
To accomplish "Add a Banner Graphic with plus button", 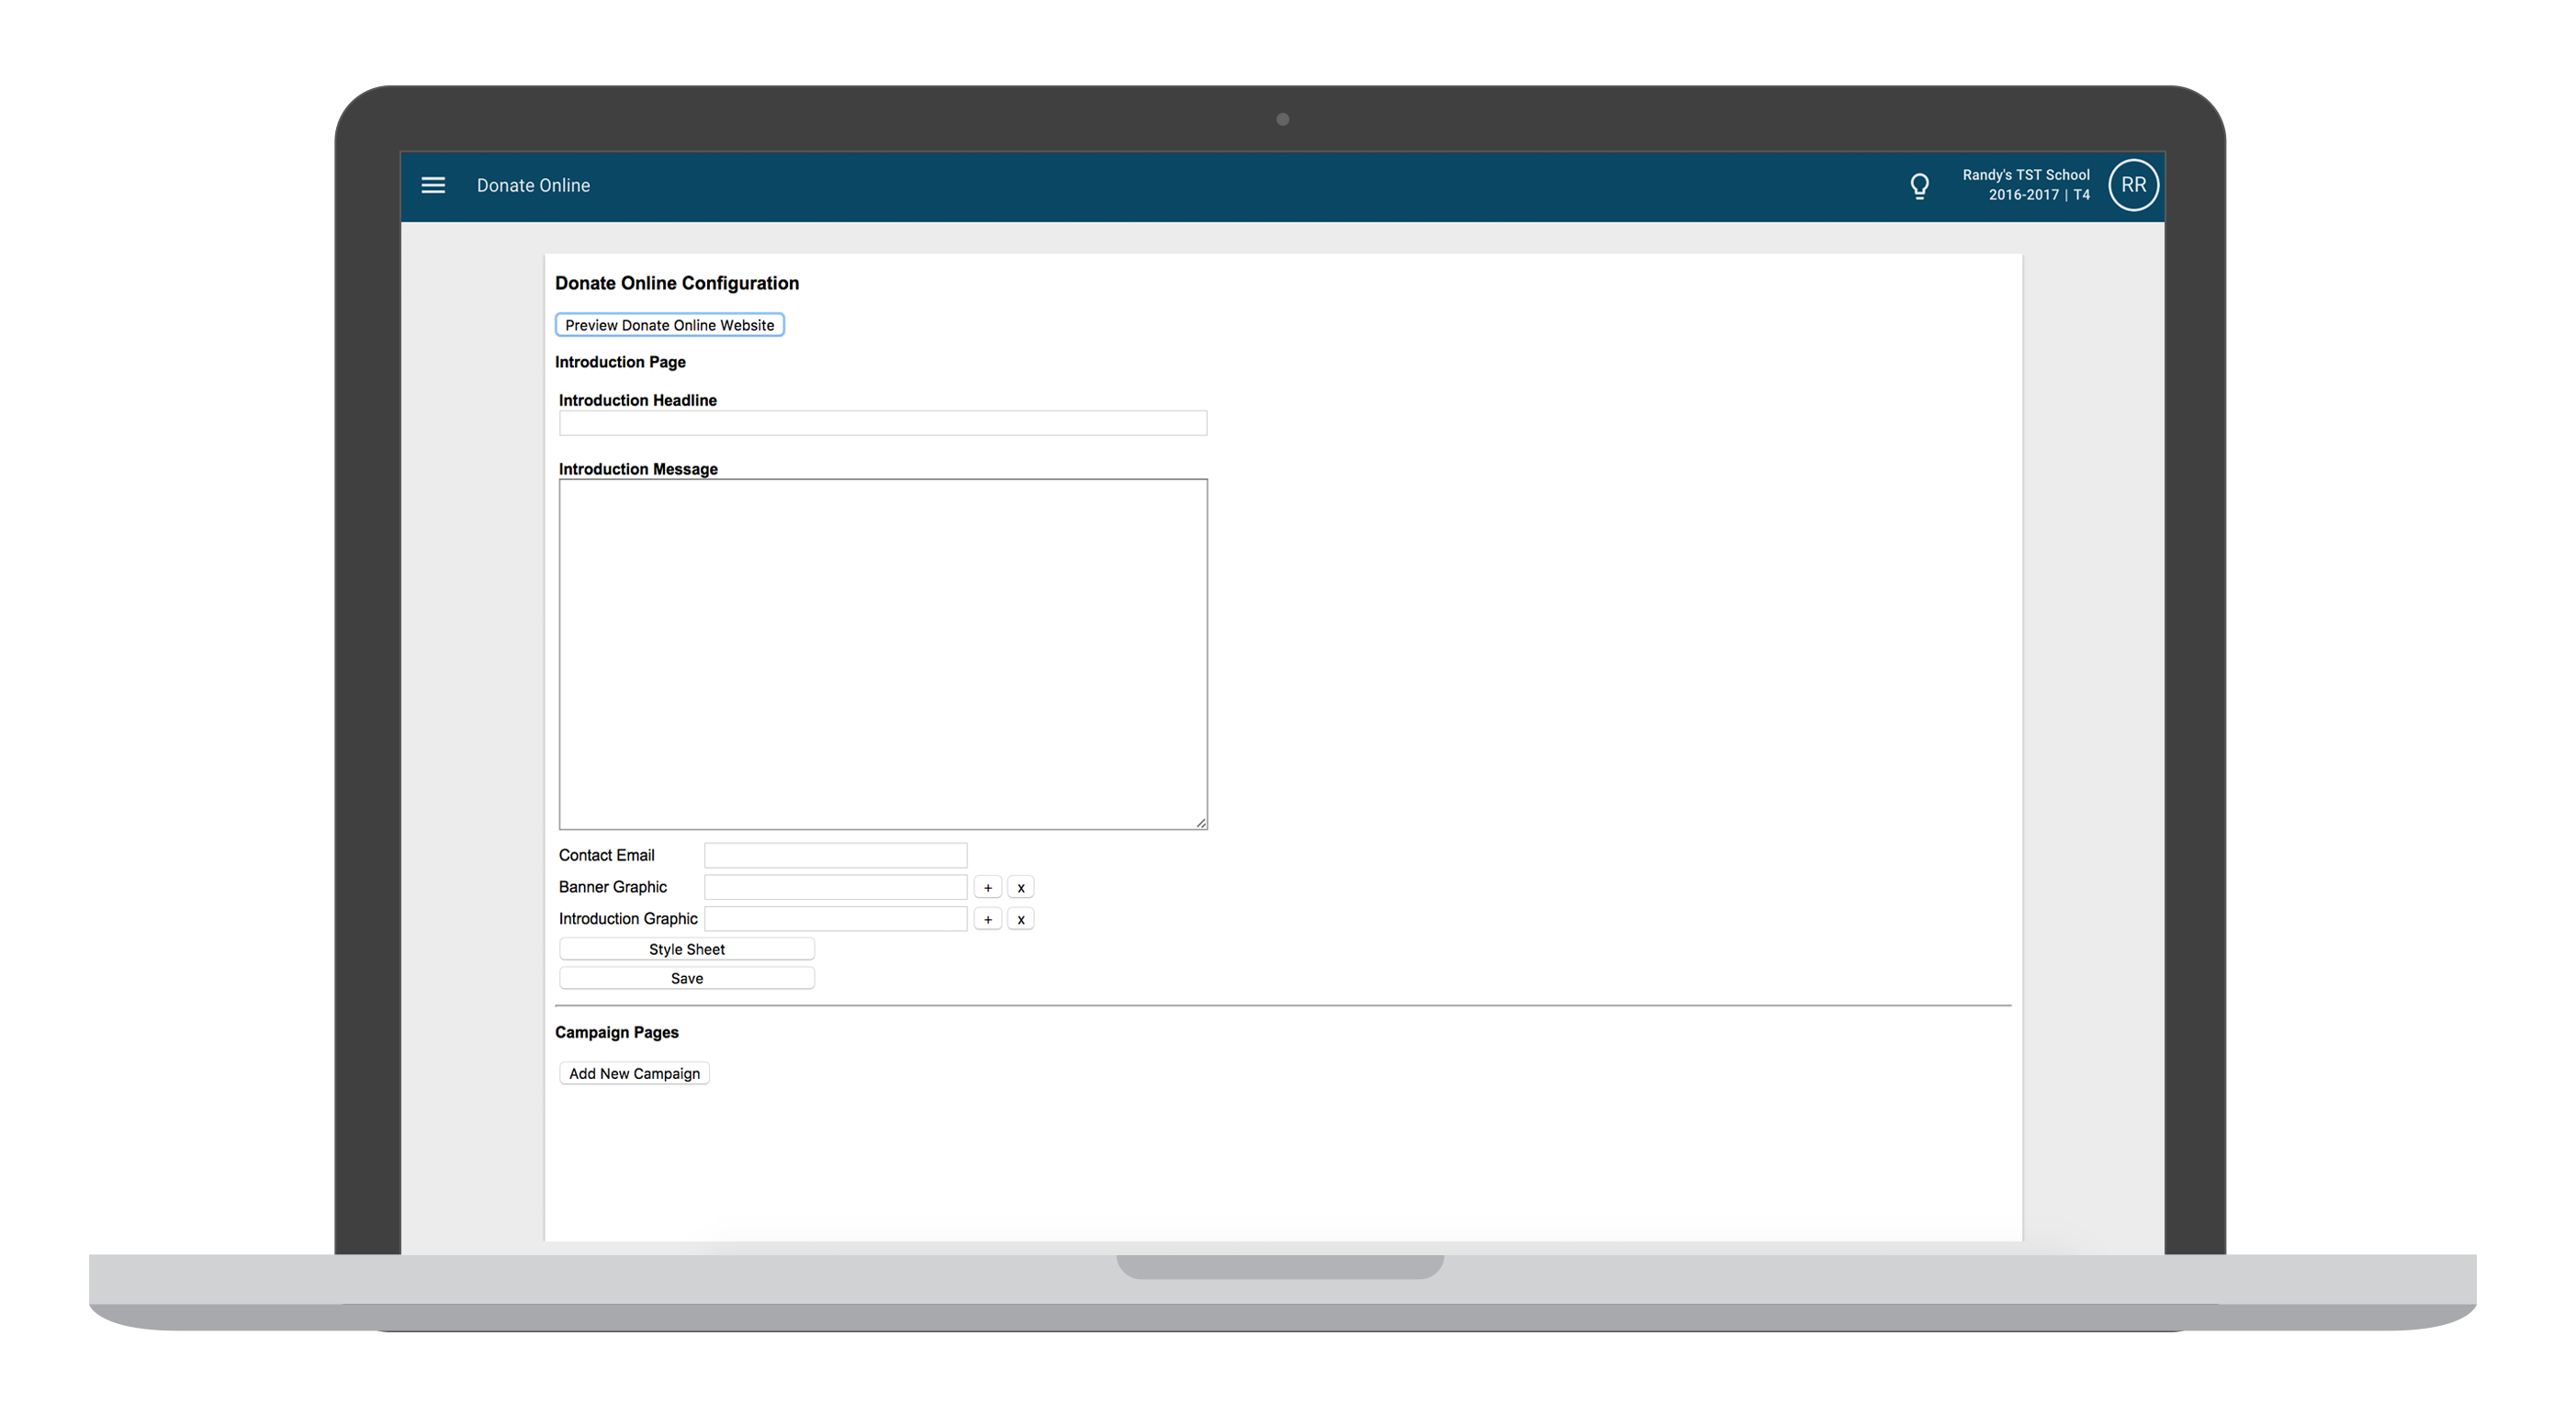I will pos(987,887).
